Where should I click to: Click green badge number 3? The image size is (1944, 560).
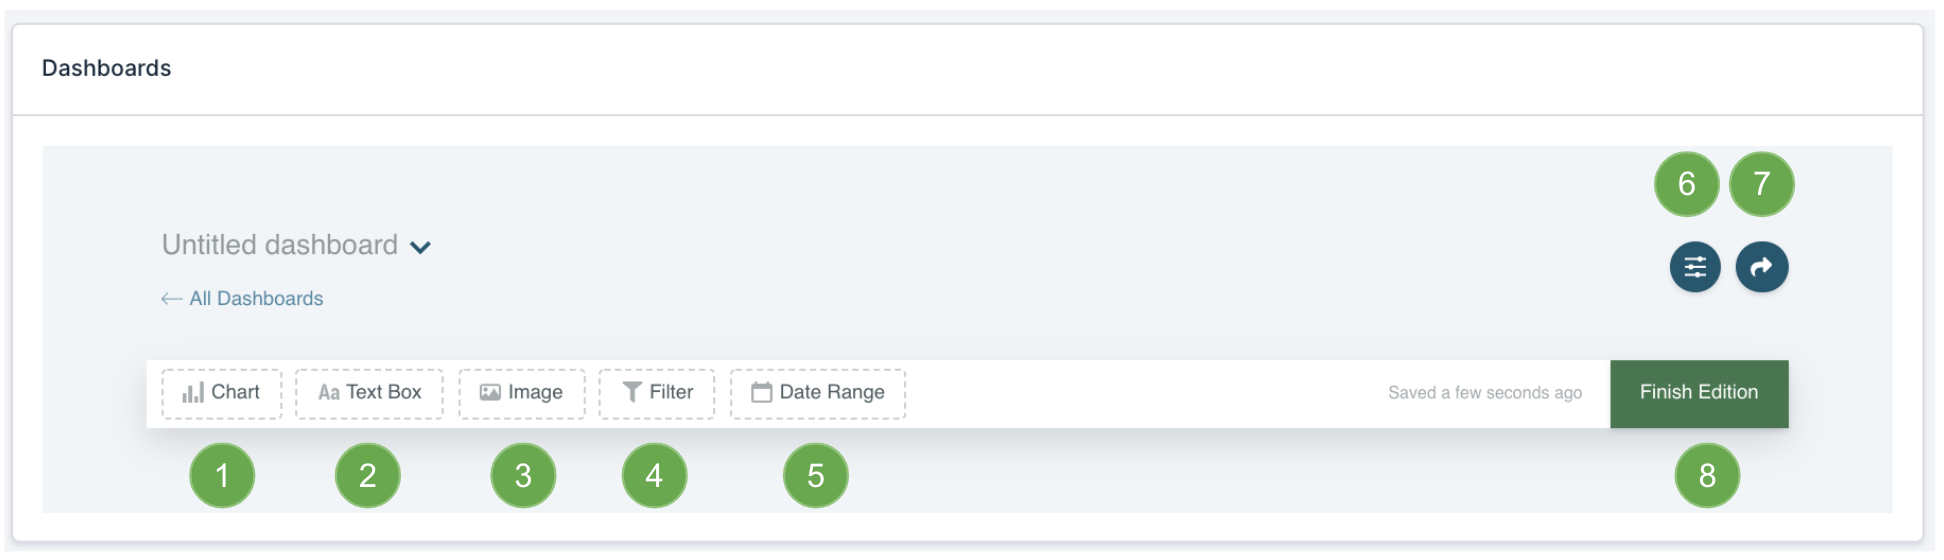(523, 476)
